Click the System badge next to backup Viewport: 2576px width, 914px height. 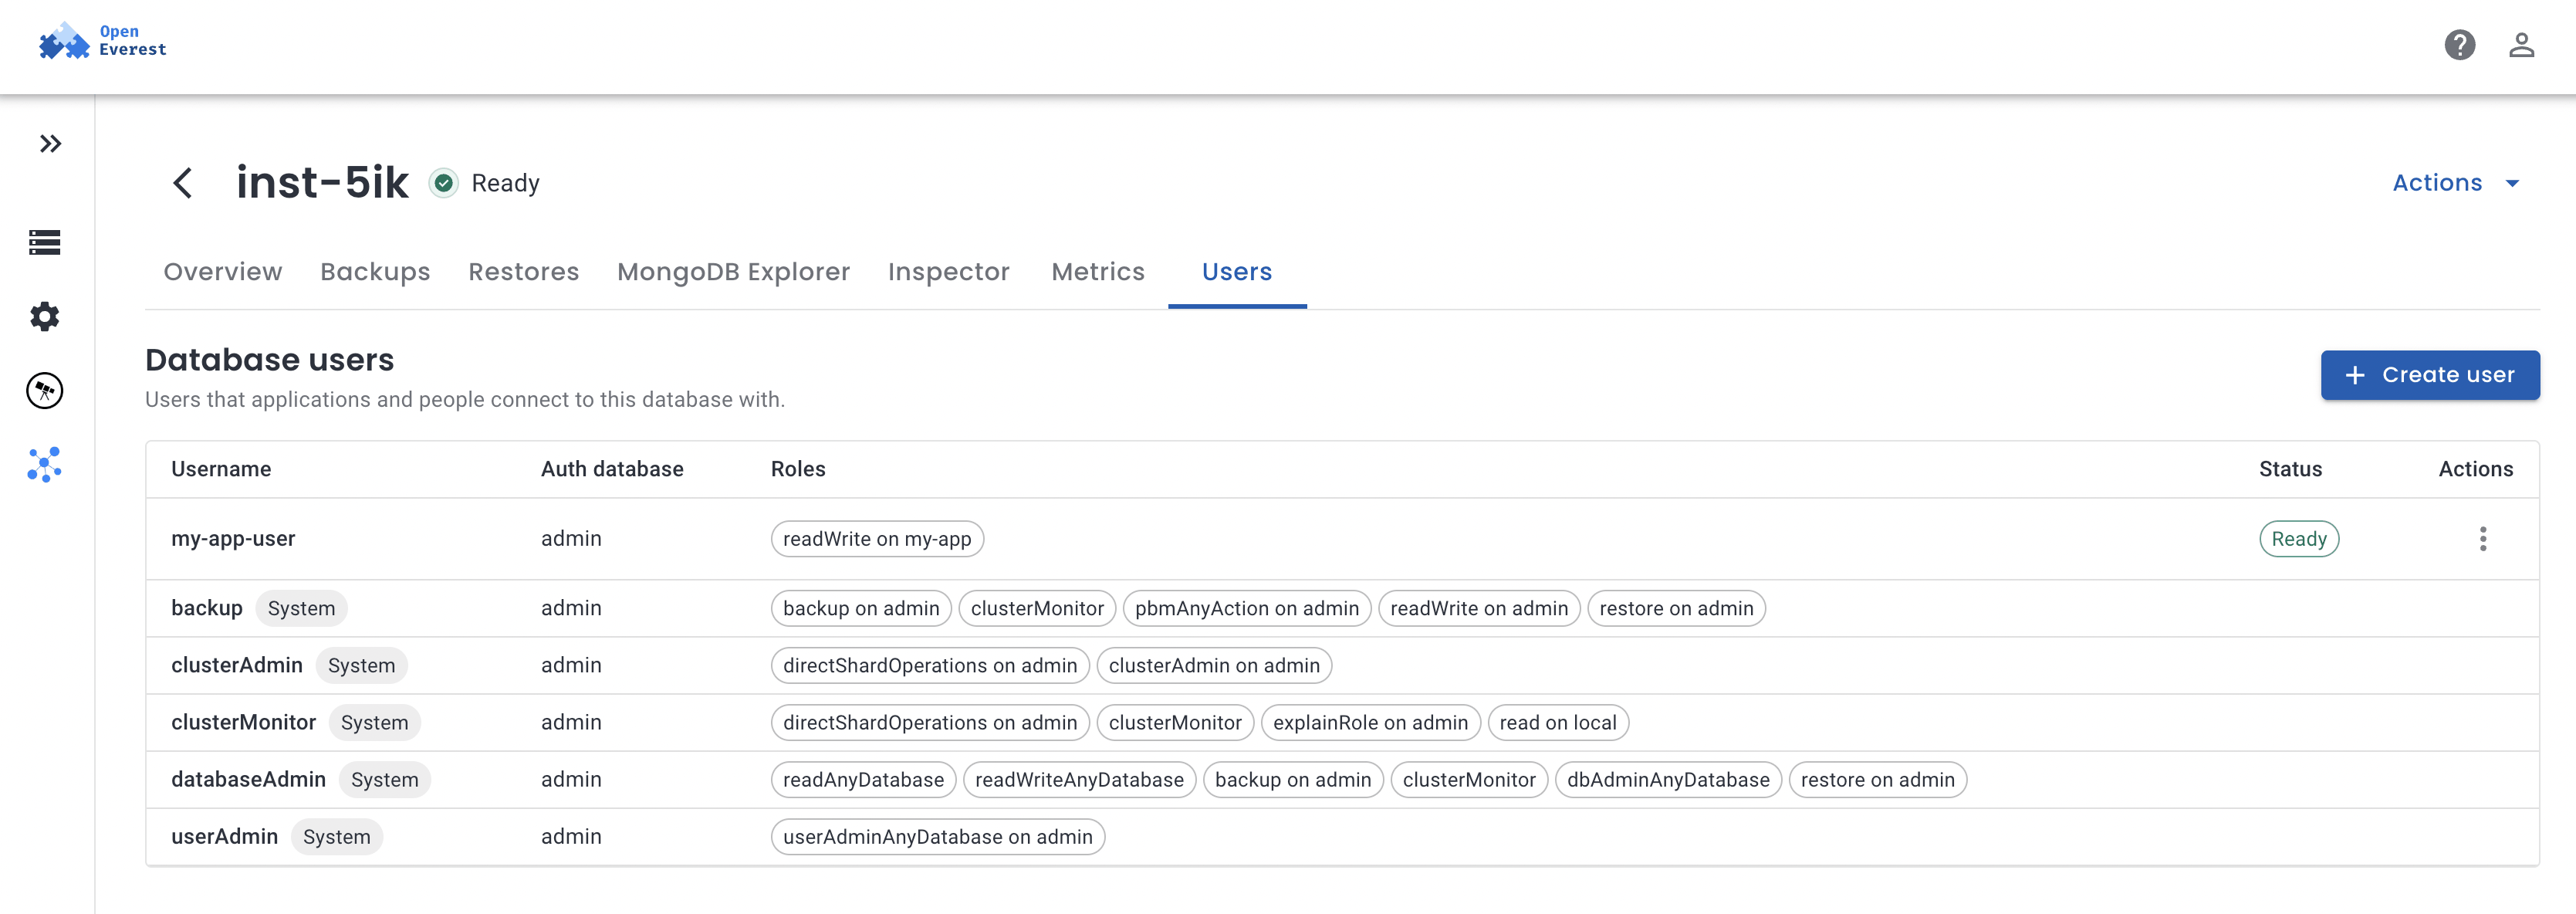coord(301,608)
